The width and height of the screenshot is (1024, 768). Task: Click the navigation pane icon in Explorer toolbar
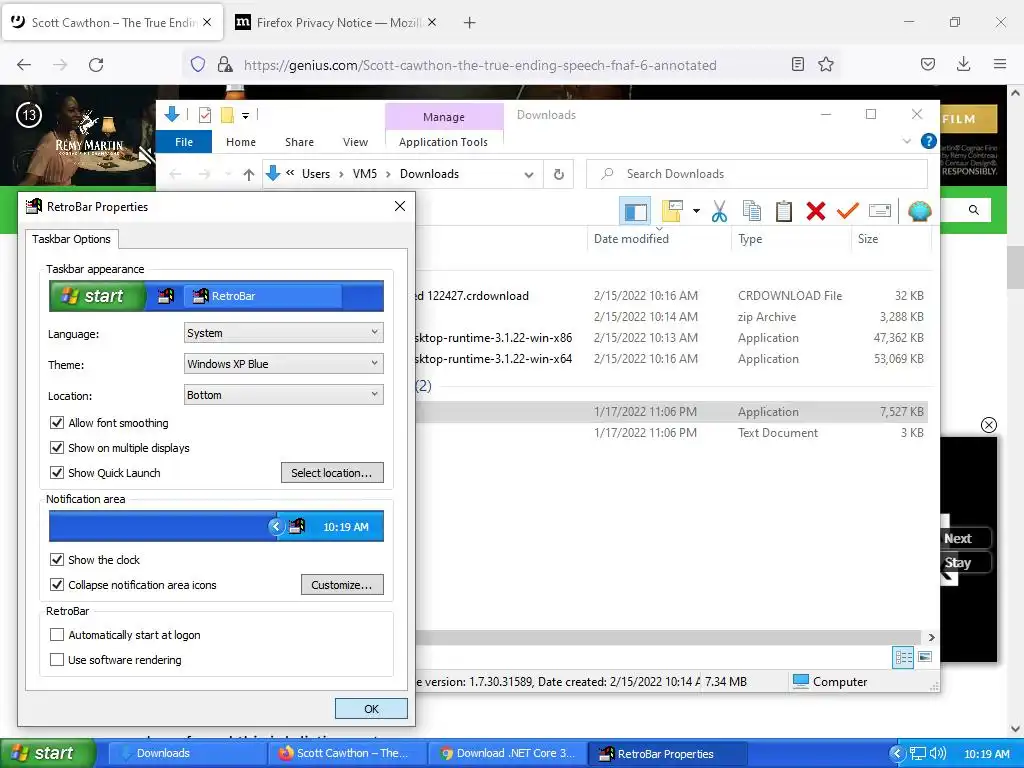635,212
